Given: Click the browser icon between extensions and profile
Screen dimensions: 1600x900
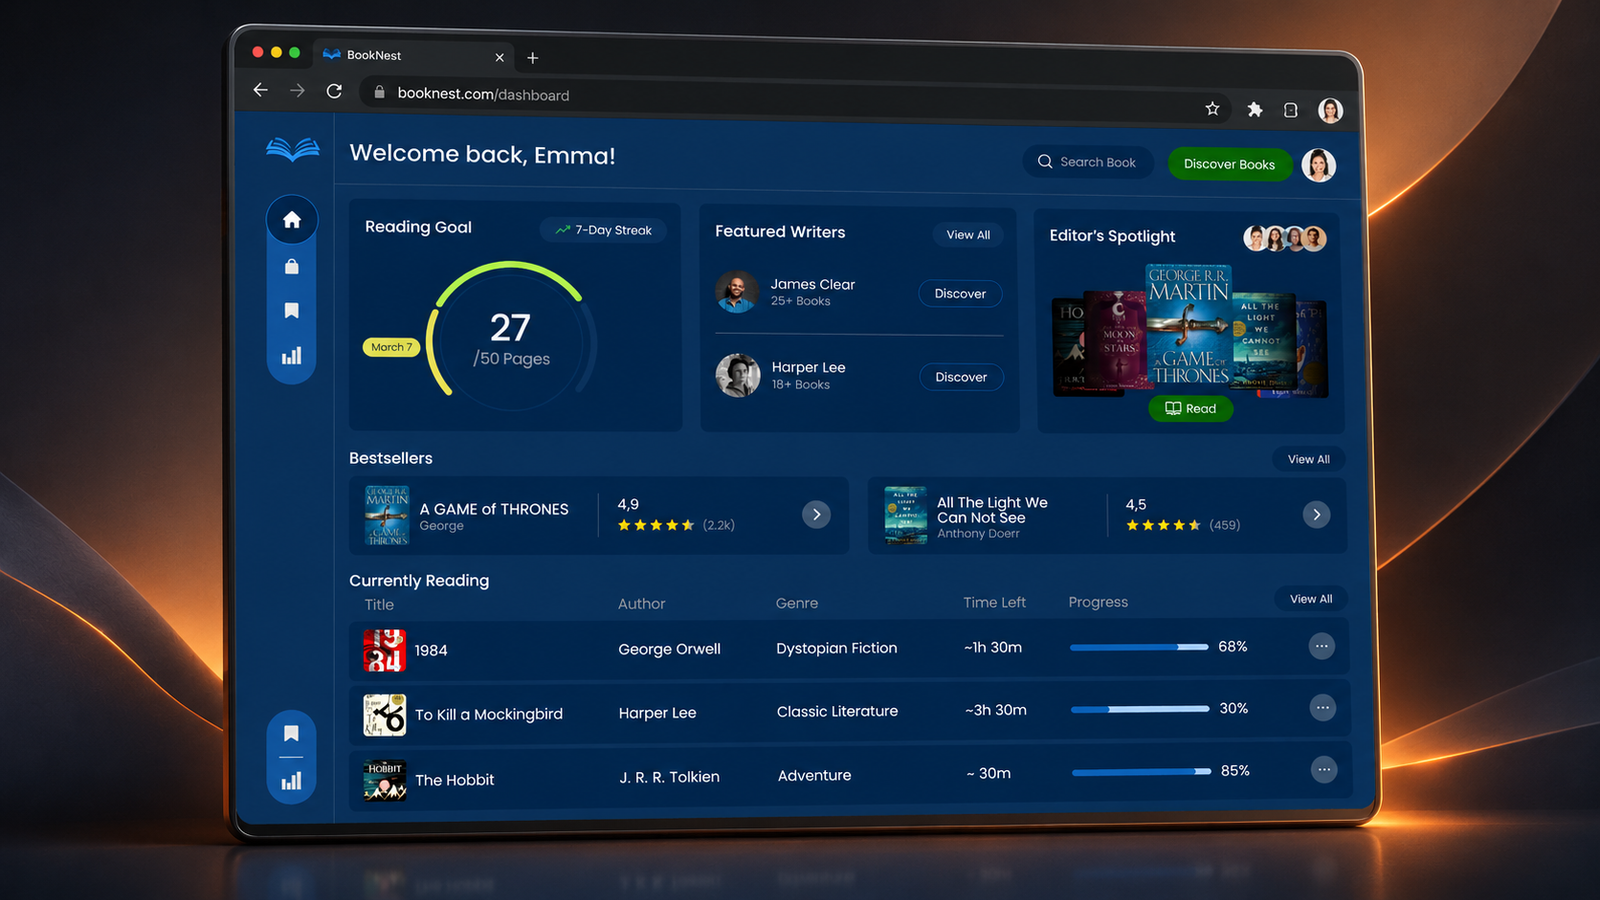Looking at the screenshot, I should pyautogui.click(x=1291, y=110).
